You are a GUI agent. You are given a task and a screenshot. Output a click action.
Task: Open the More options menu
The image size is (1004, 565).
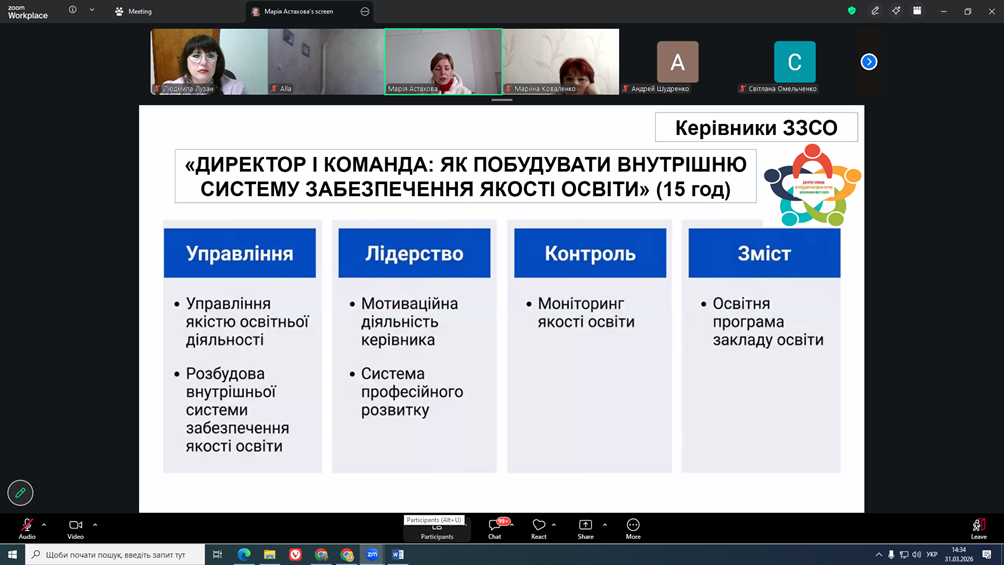point(633,527)
